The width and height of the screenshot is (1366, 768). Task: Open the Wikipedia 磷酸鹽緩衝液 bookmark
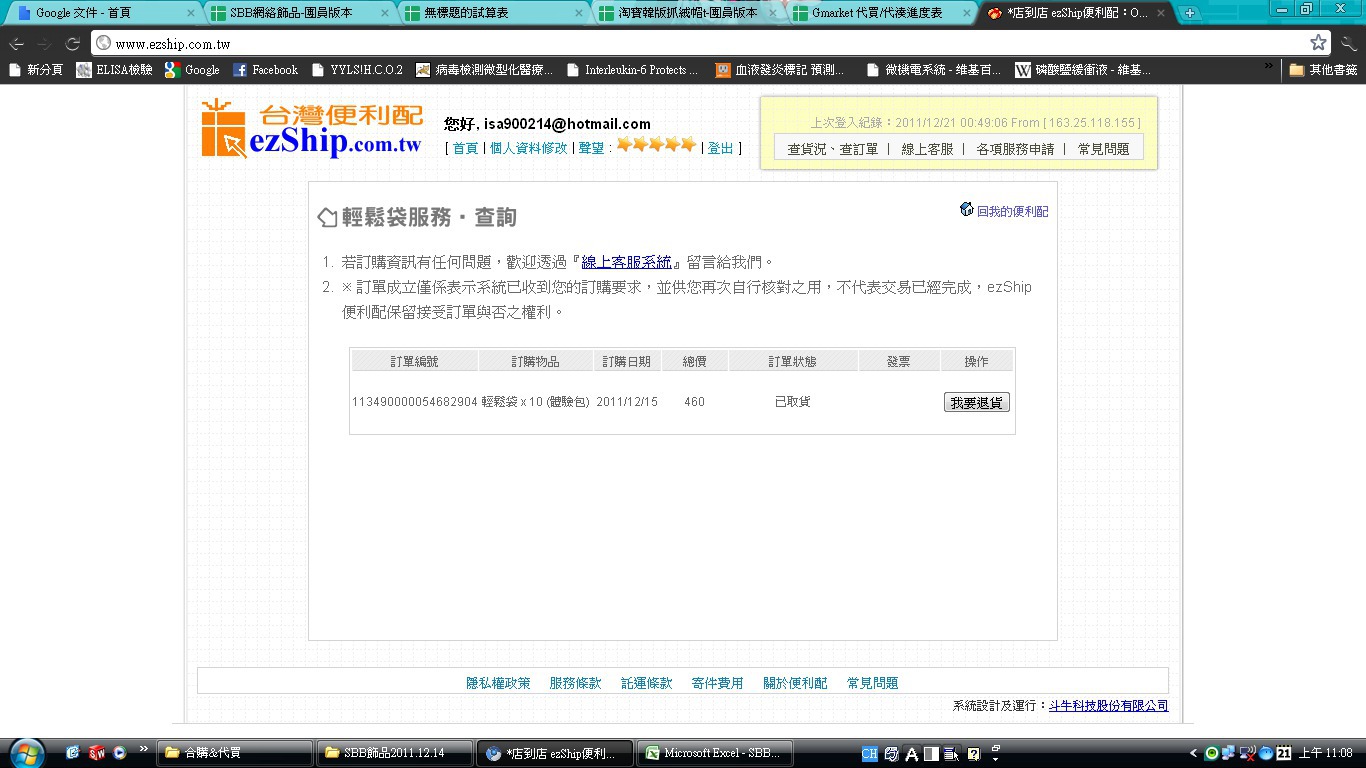tap(1082, 70)
